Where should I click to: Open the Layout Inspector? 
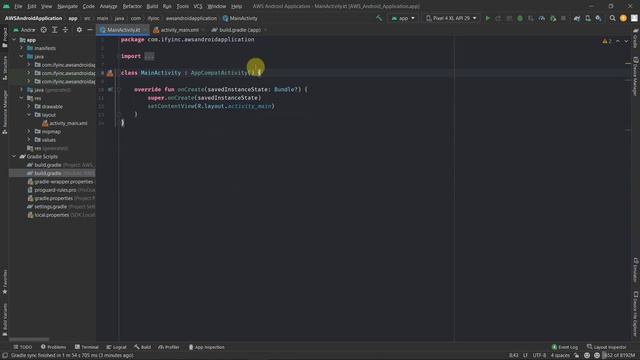pyautogui.click(x=607, y=347)
